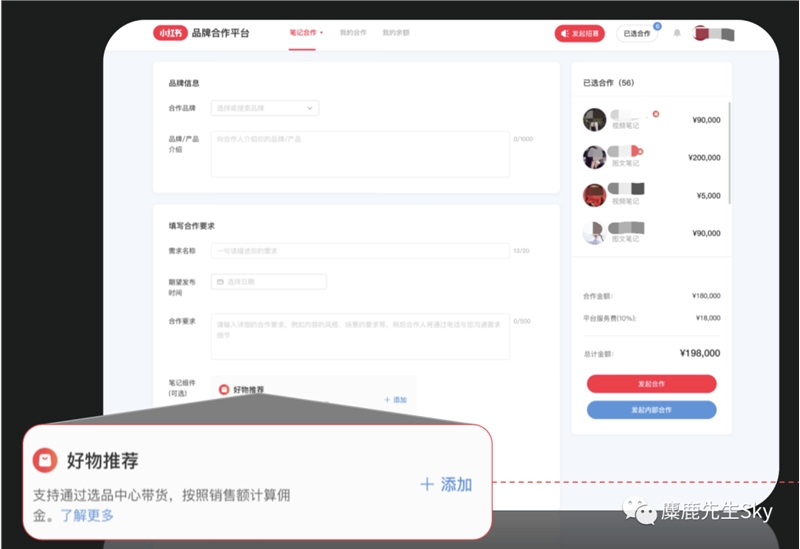Screen dimensions: 800x549
Task: Select the creator avatar priced ¥5,000
Action: click(594, 195)
